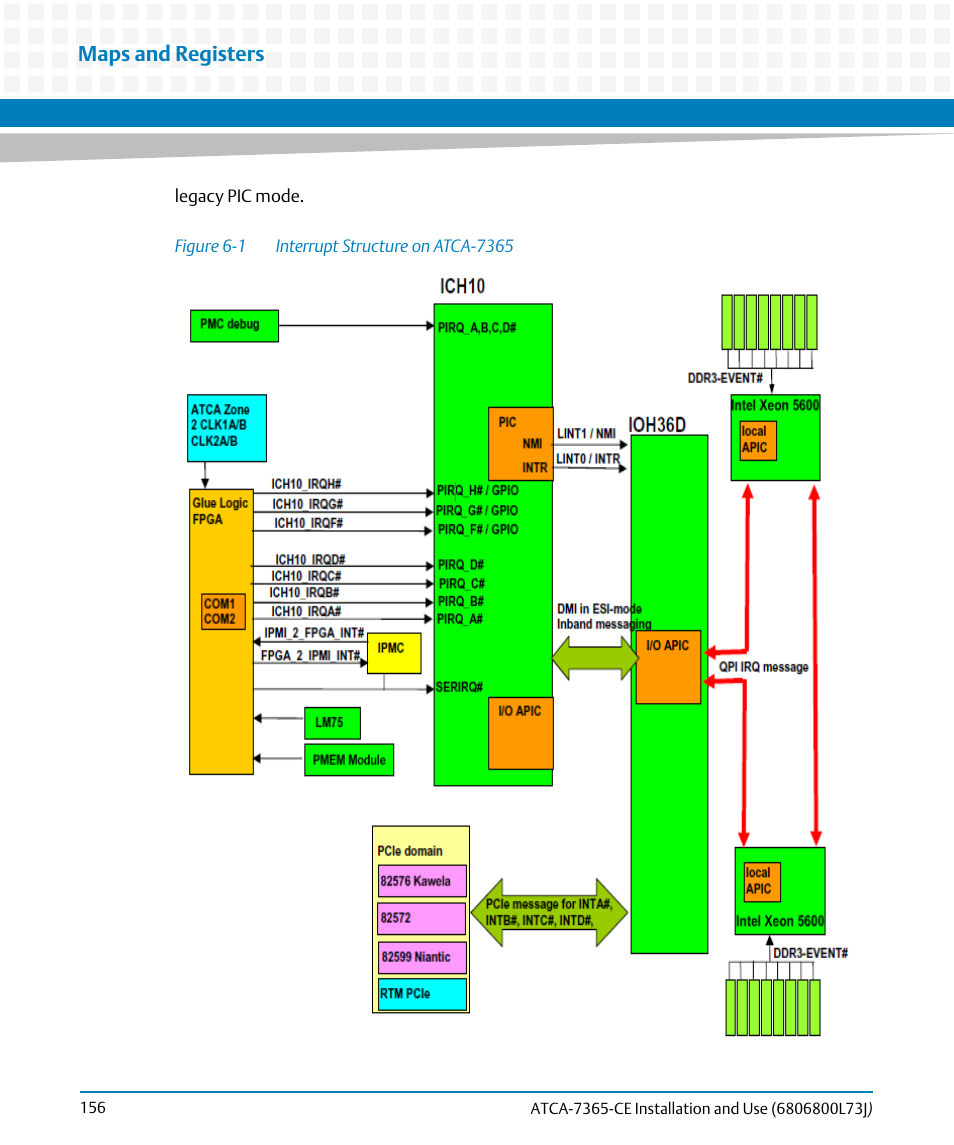Click the PCIe message for INTA# arrow

549,913
